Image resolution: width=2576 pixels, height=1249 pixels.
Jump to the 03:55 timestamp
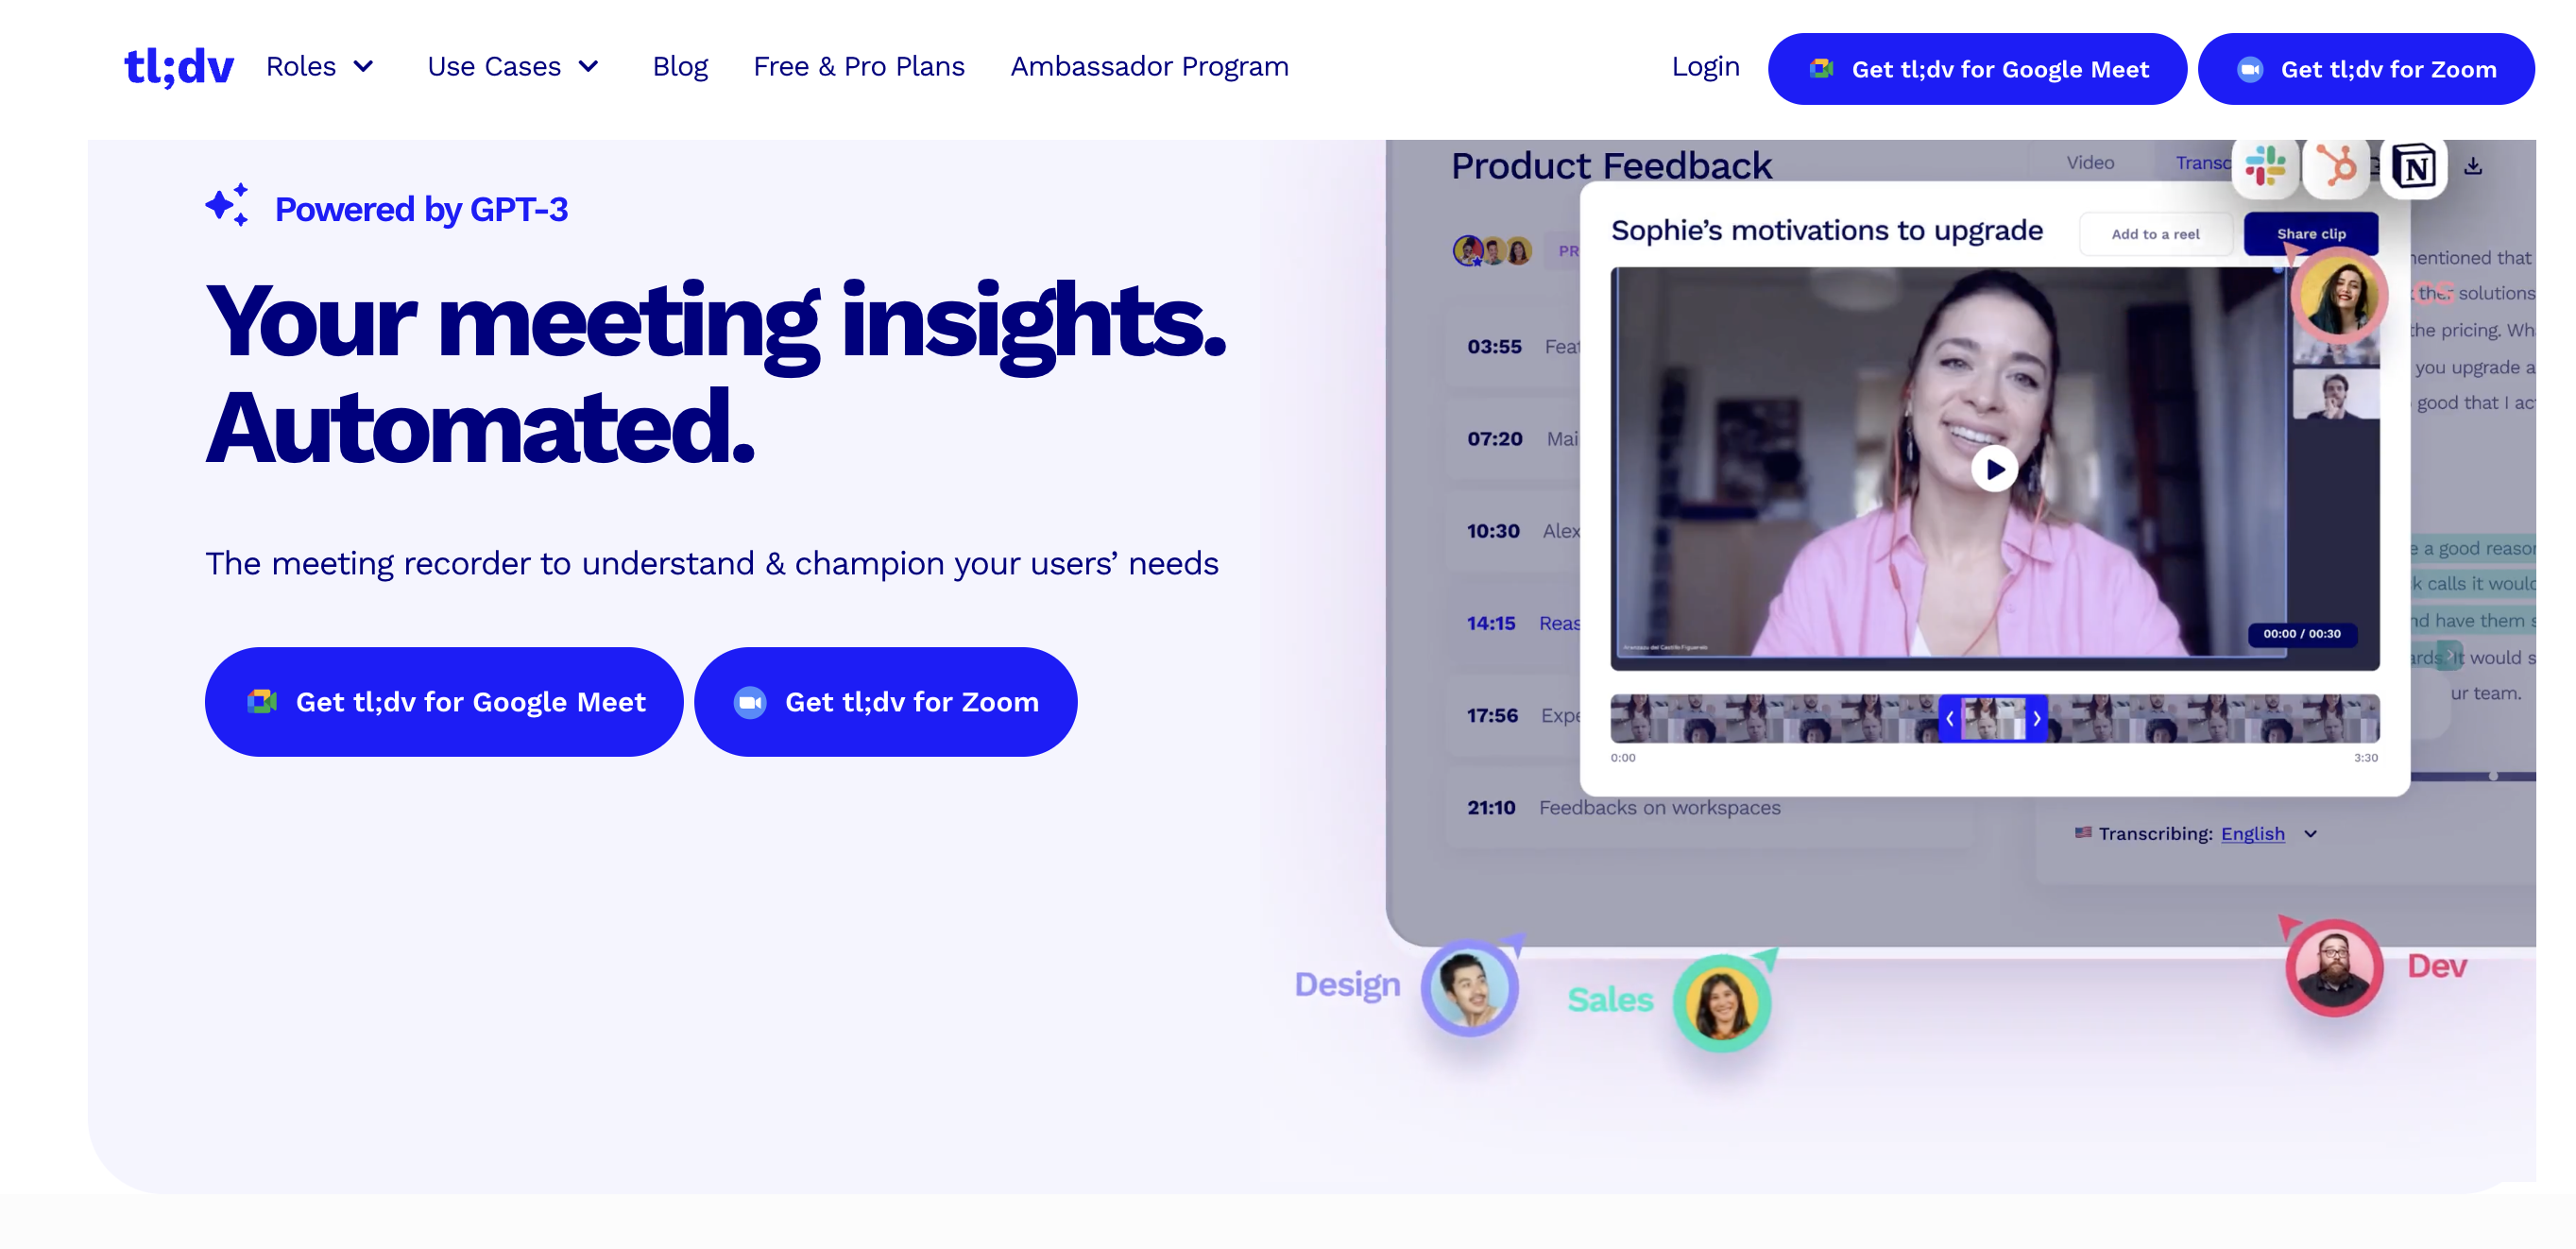tap(1494, 347)
